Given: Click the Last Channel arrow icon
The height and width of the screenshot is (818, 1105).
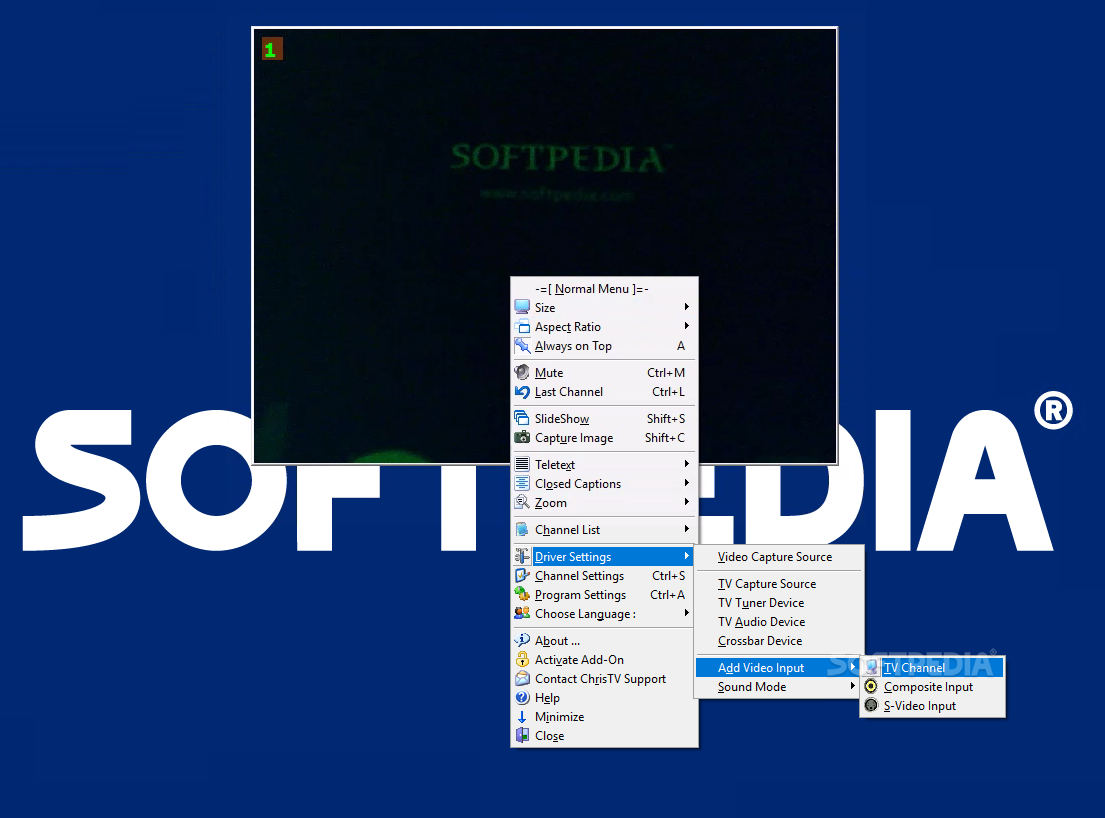Looking at the screenshot, I should click(522, 391).
